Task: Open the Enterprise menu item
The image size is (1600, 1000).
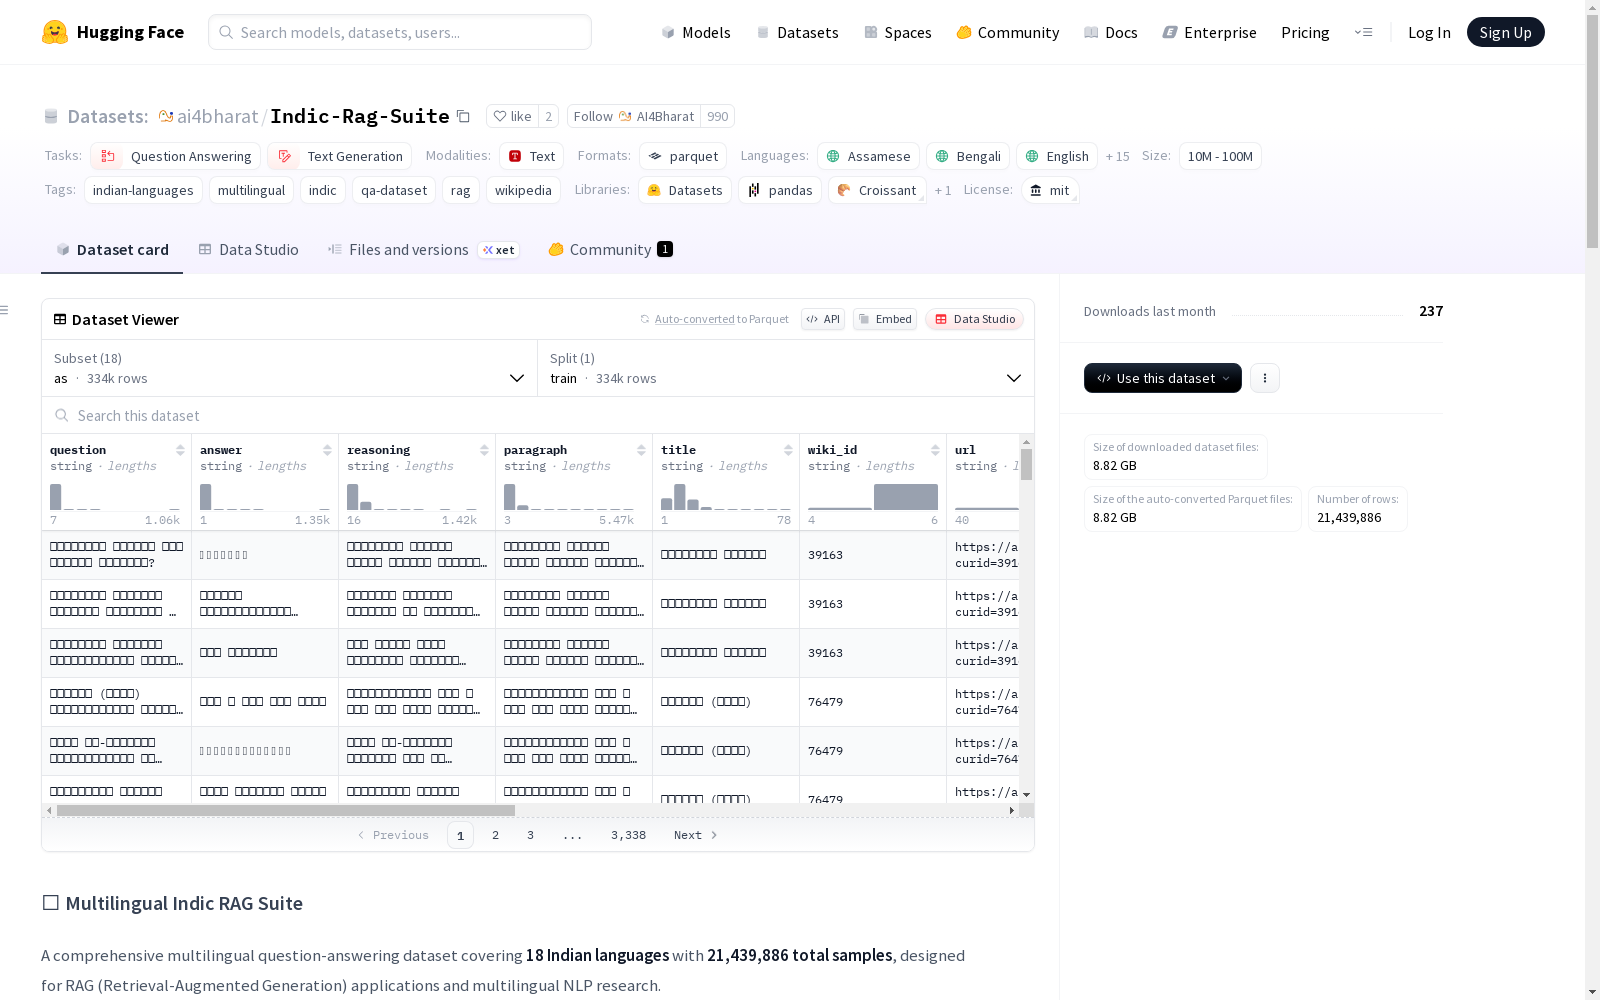Action: point(1210,32)
